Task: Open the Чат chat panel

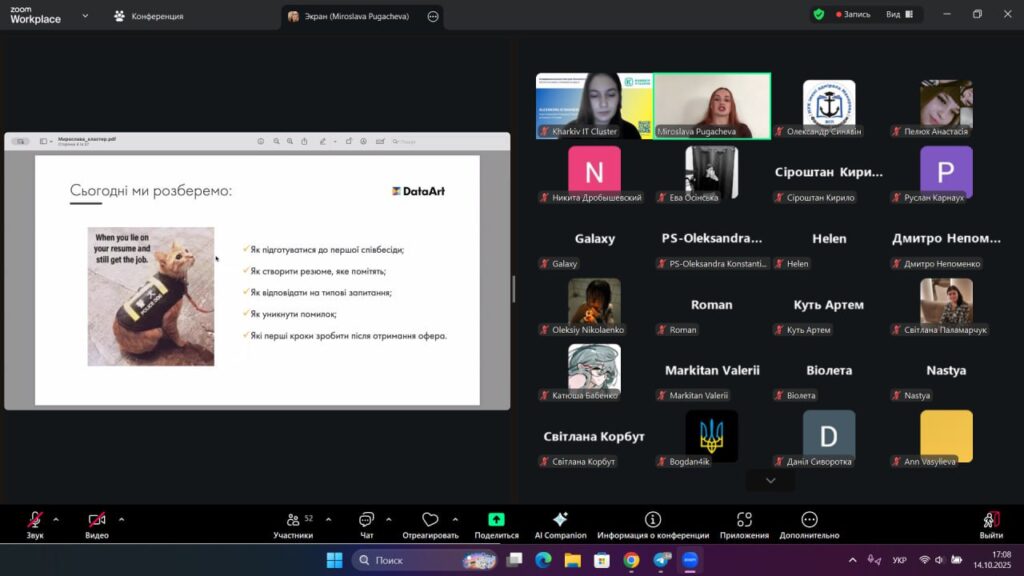Action: (x=366, y=521)
